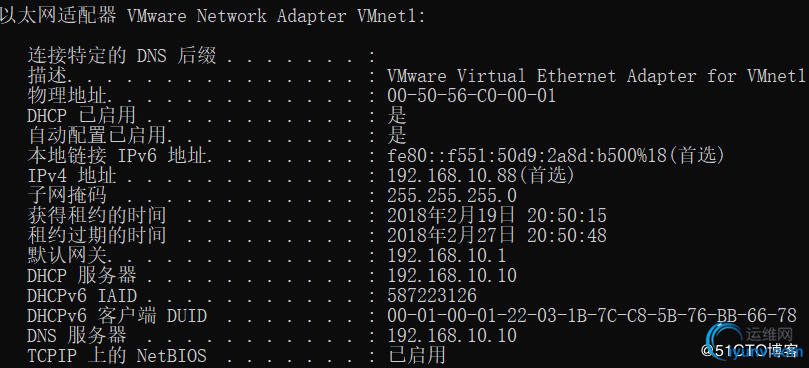Click the subnet mask 255.255.255.0 value

451,196
